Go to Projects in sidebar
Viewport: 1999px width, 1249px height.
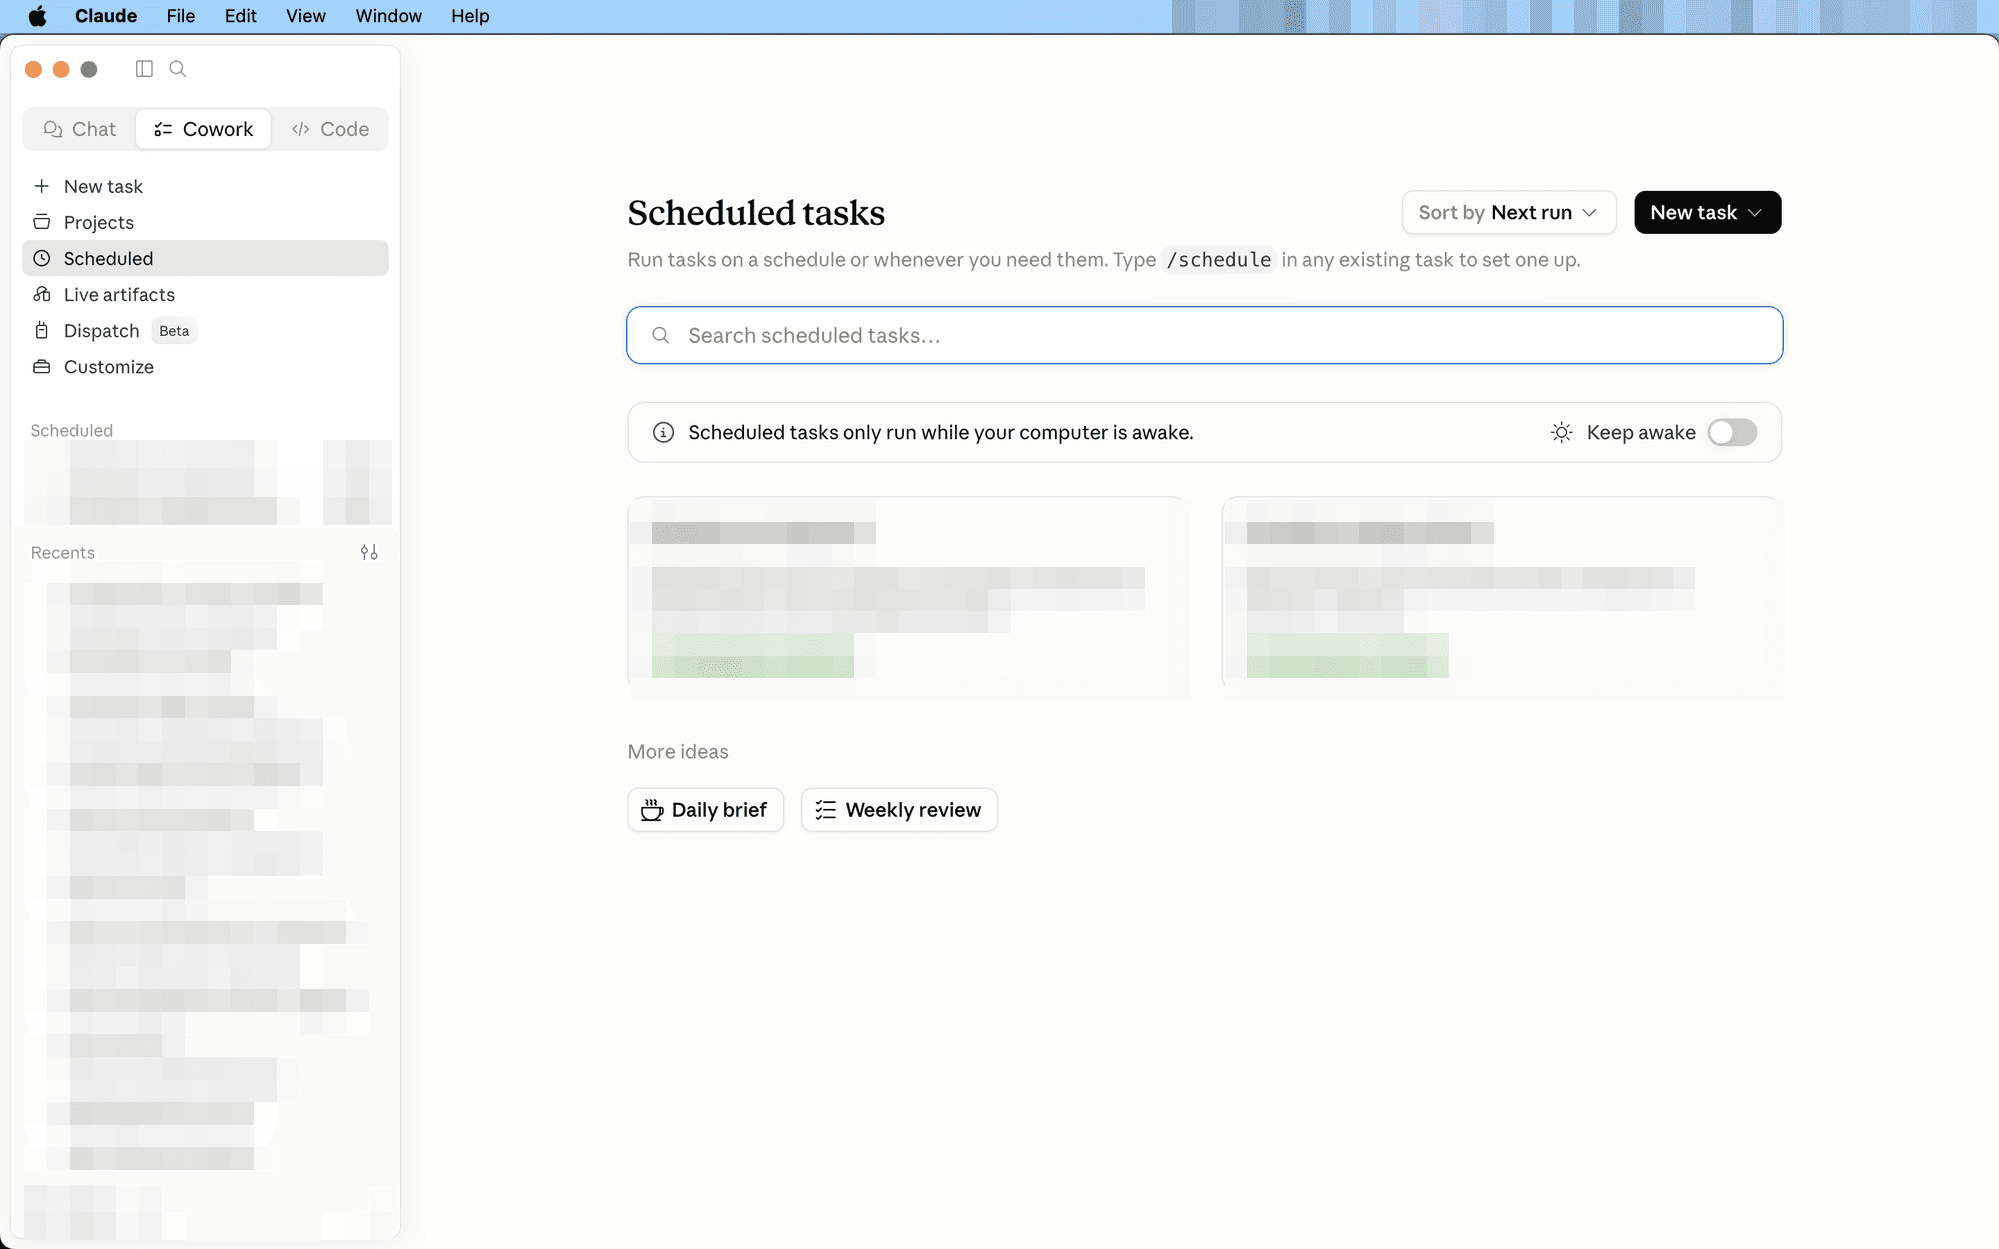pos(205,222)
